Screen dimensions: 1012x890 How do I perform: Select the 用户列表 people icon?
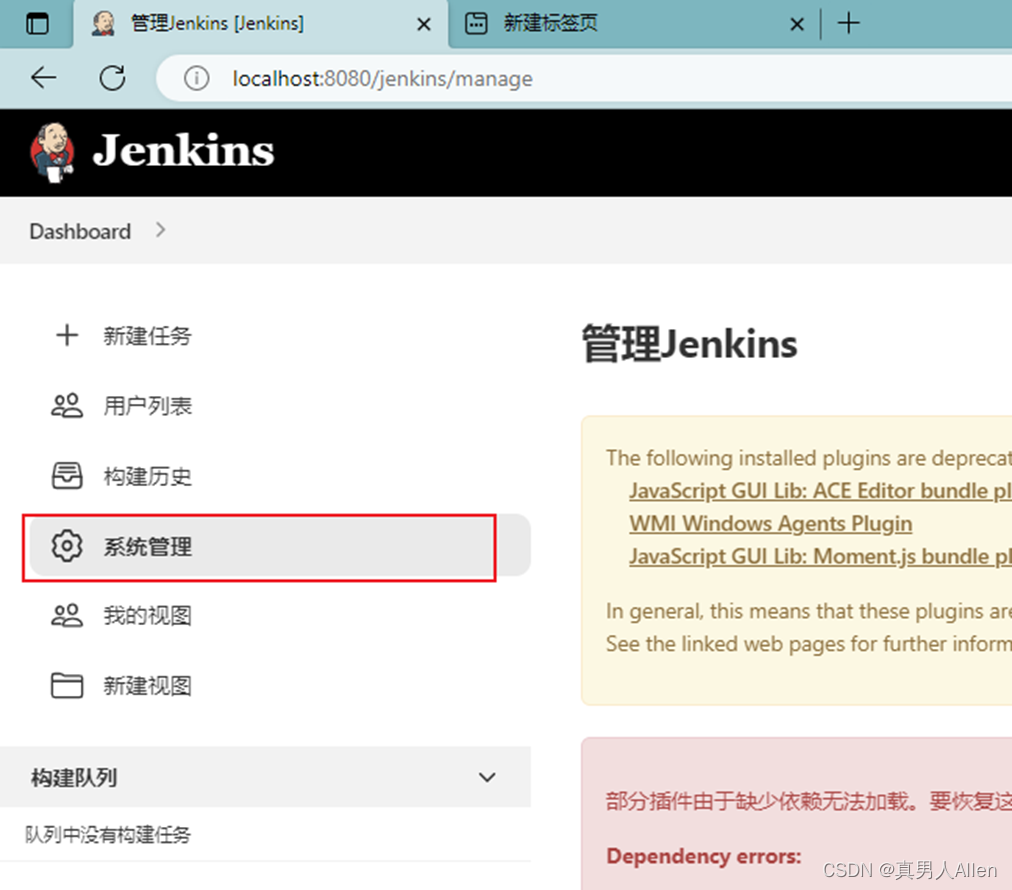tap(67, 406)
